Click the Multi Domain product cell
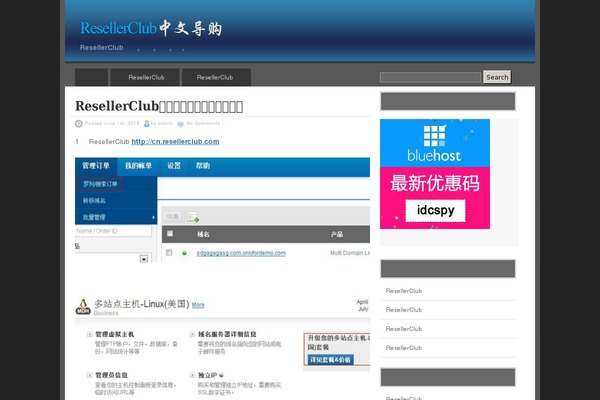The height and width of the screenshot is (400, 600). [350, 253]
